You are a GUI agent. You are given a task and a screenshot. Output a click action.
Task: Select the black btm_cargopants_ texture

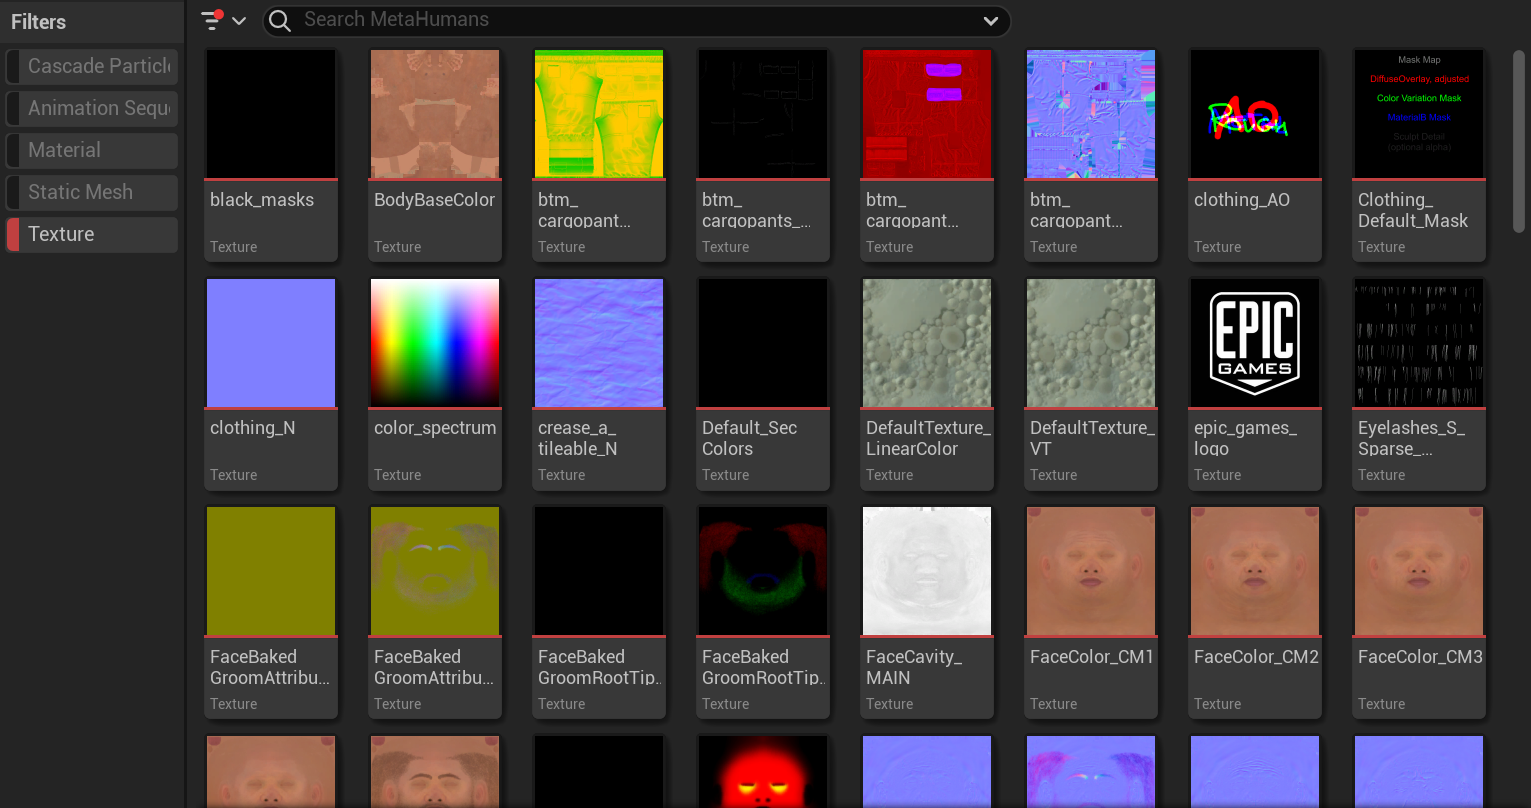[763, 155]
